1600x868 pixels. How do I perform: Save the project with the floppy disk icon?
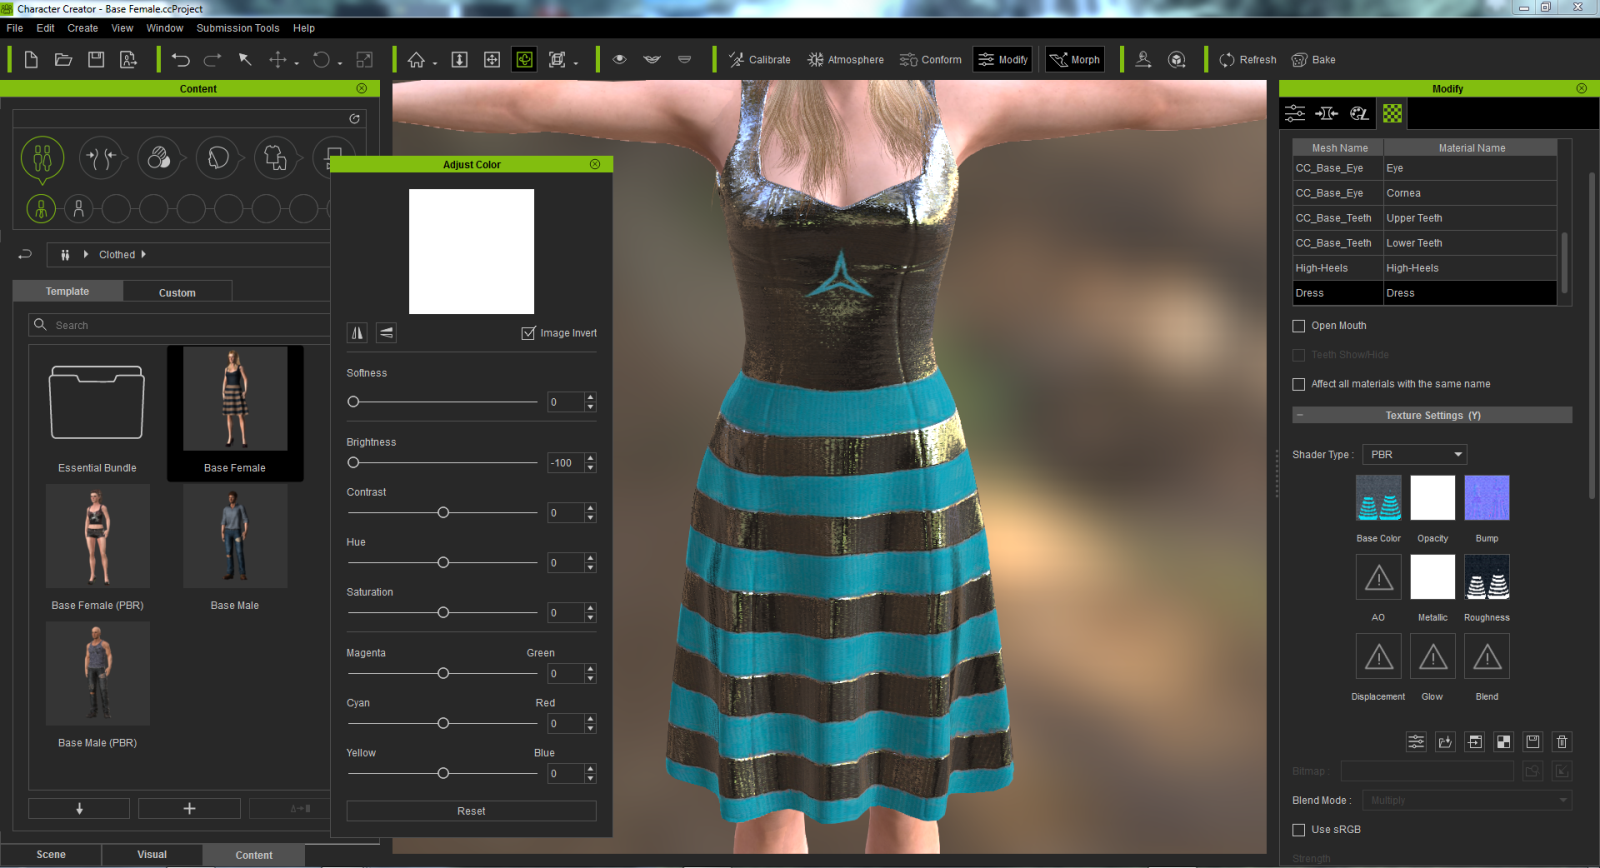point(96,60)
